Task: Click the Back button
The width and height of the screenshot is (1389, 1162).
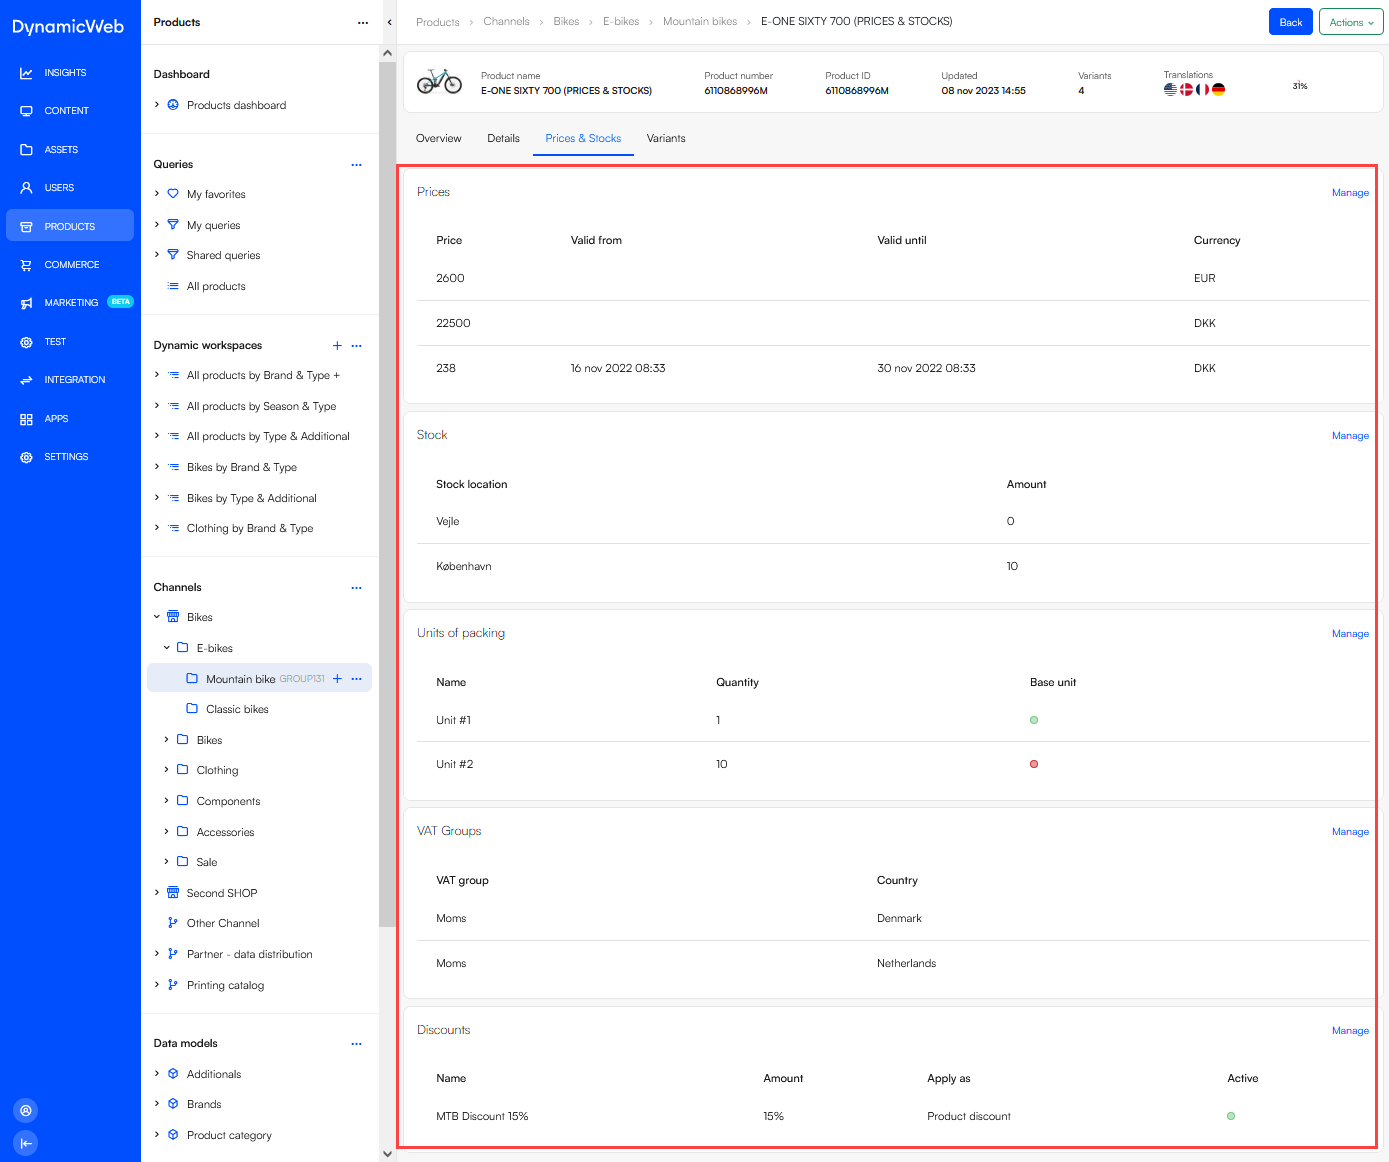Action: [x=1291, y=22]
